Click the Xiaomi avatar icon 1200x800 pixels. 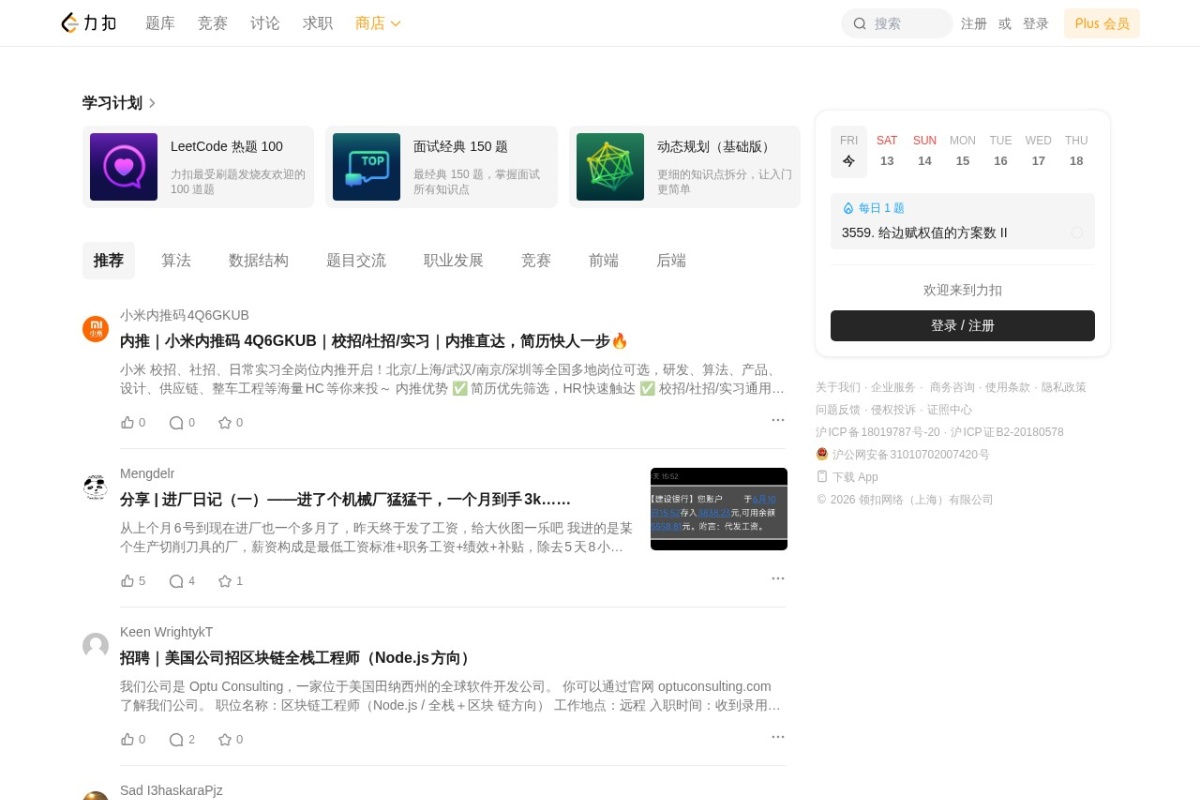click(95, 329)
